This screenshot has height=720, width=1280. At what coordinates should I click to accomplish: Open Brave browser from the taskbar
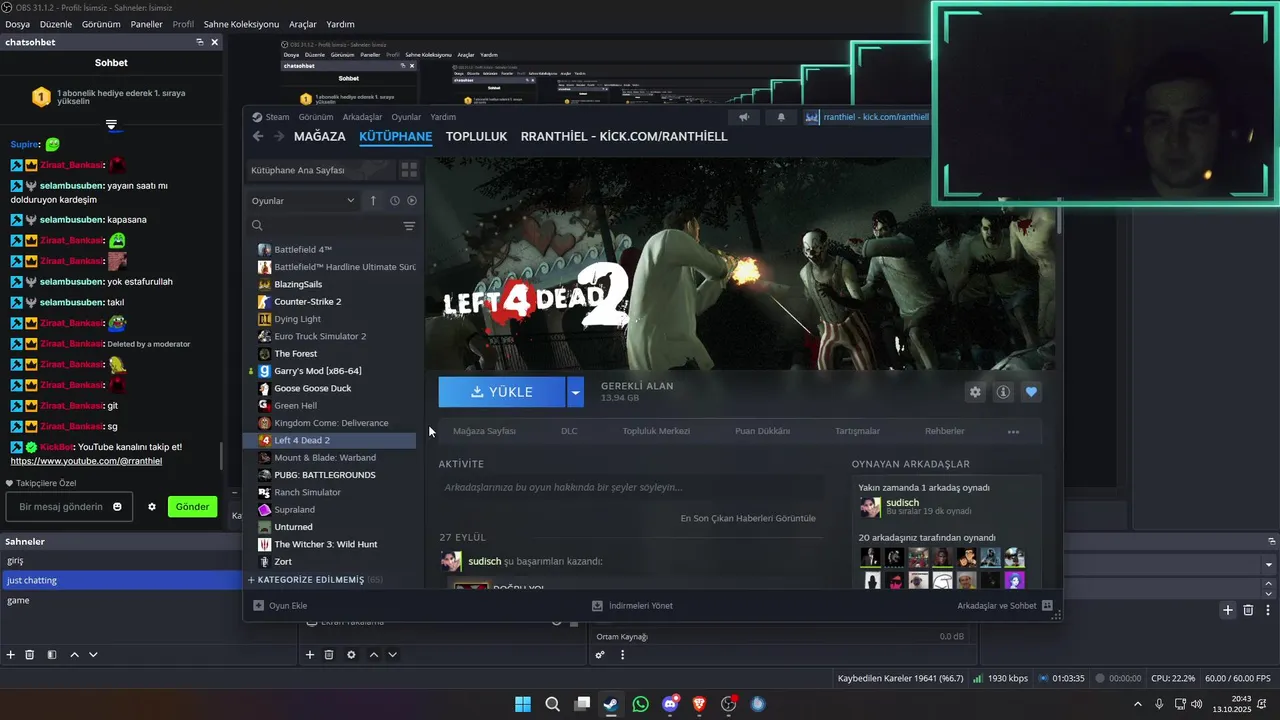(699, 704)
